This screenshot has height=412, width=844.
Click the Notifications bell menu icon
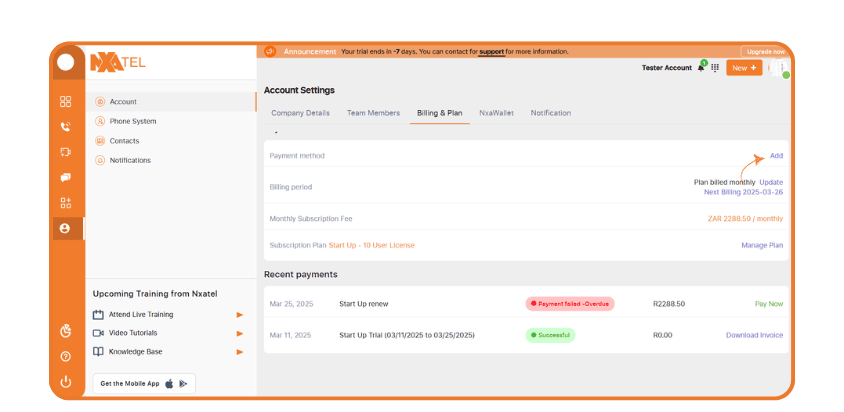click(x=100, y=160)
